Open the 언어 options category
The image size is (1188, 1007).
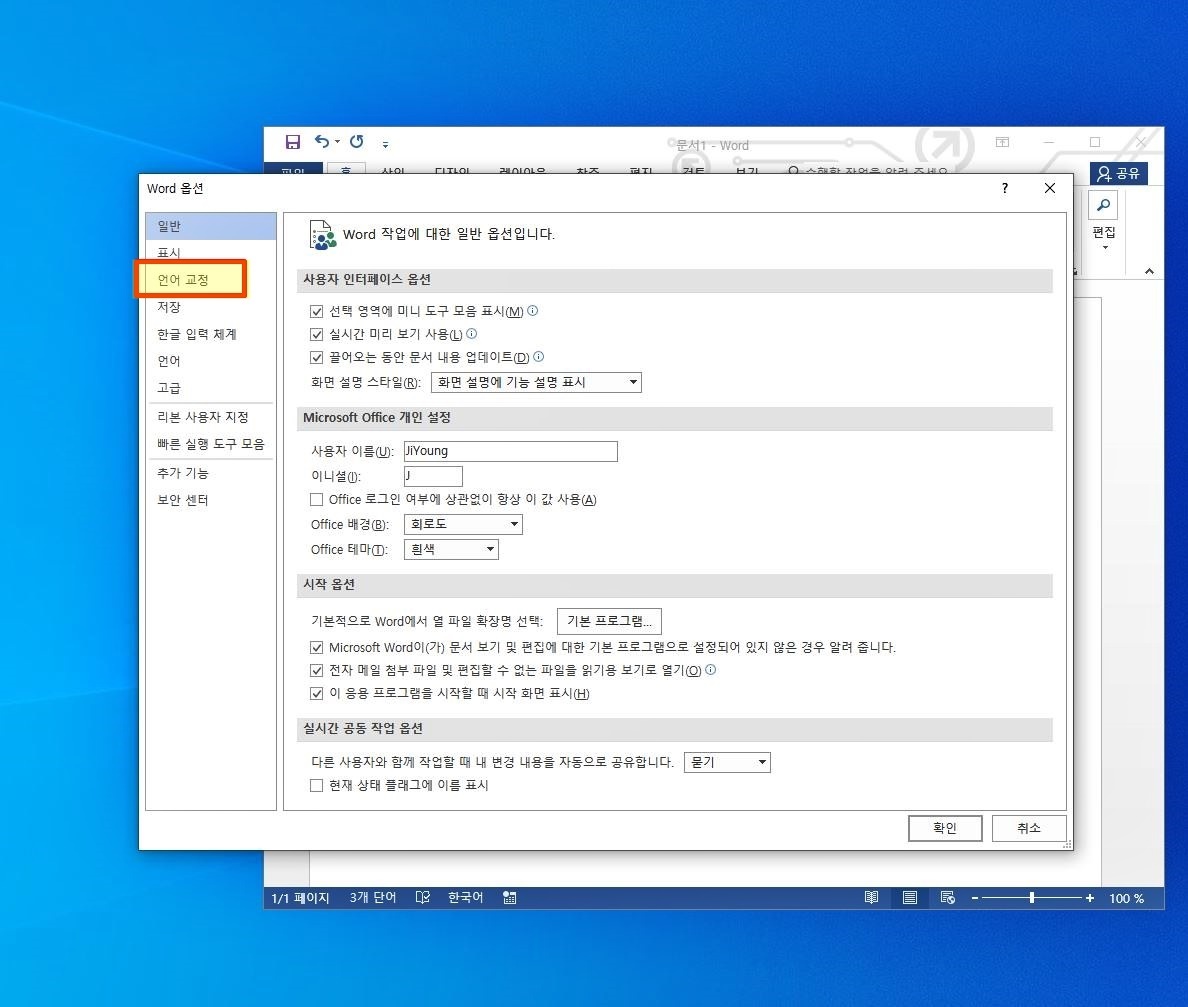point(211,361)
